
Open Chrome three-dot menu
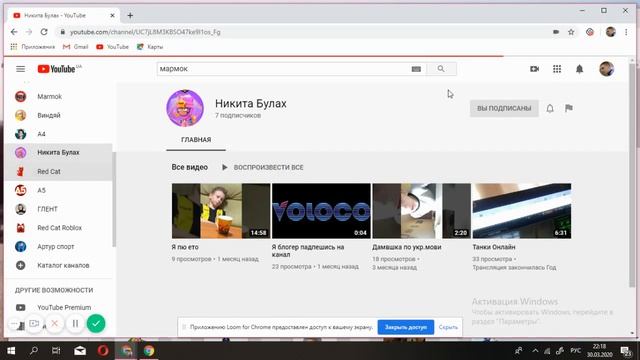[626, 32]
